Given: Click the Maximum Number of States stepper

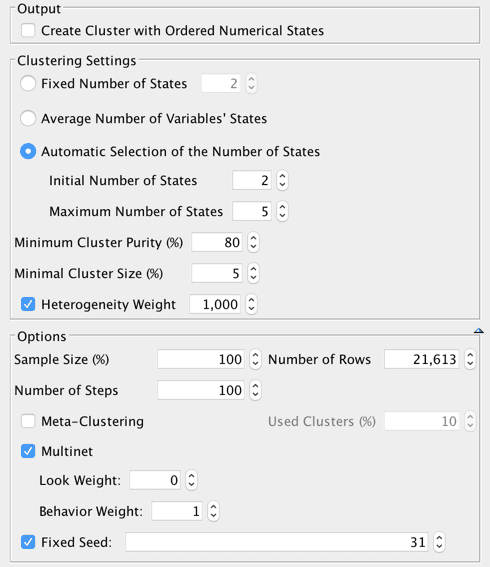Looking at the screenshot, I should 282,211.
